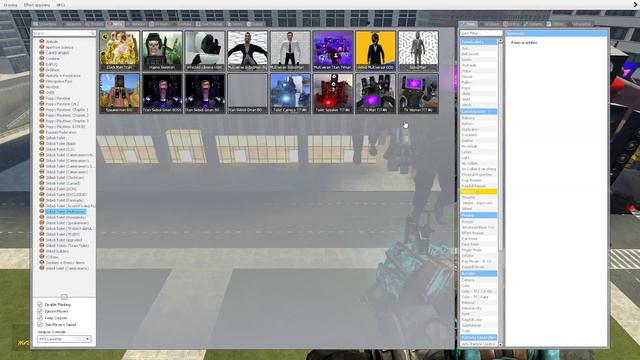Toggle the Ignore Players checkbox
Screen dimensions: 640x360
pos(40,311)
